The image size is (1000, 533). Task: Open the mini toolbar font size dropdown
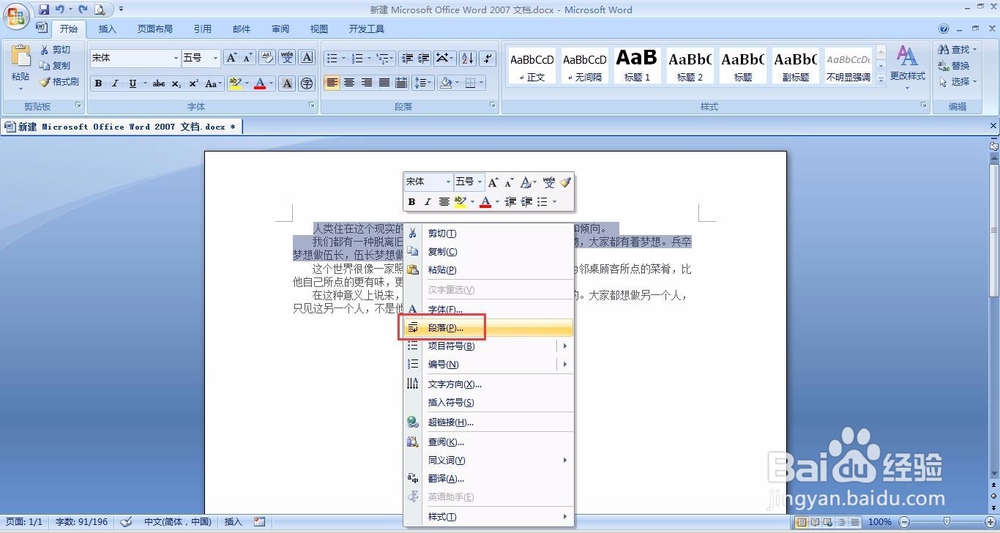click(x=480, y=182)
